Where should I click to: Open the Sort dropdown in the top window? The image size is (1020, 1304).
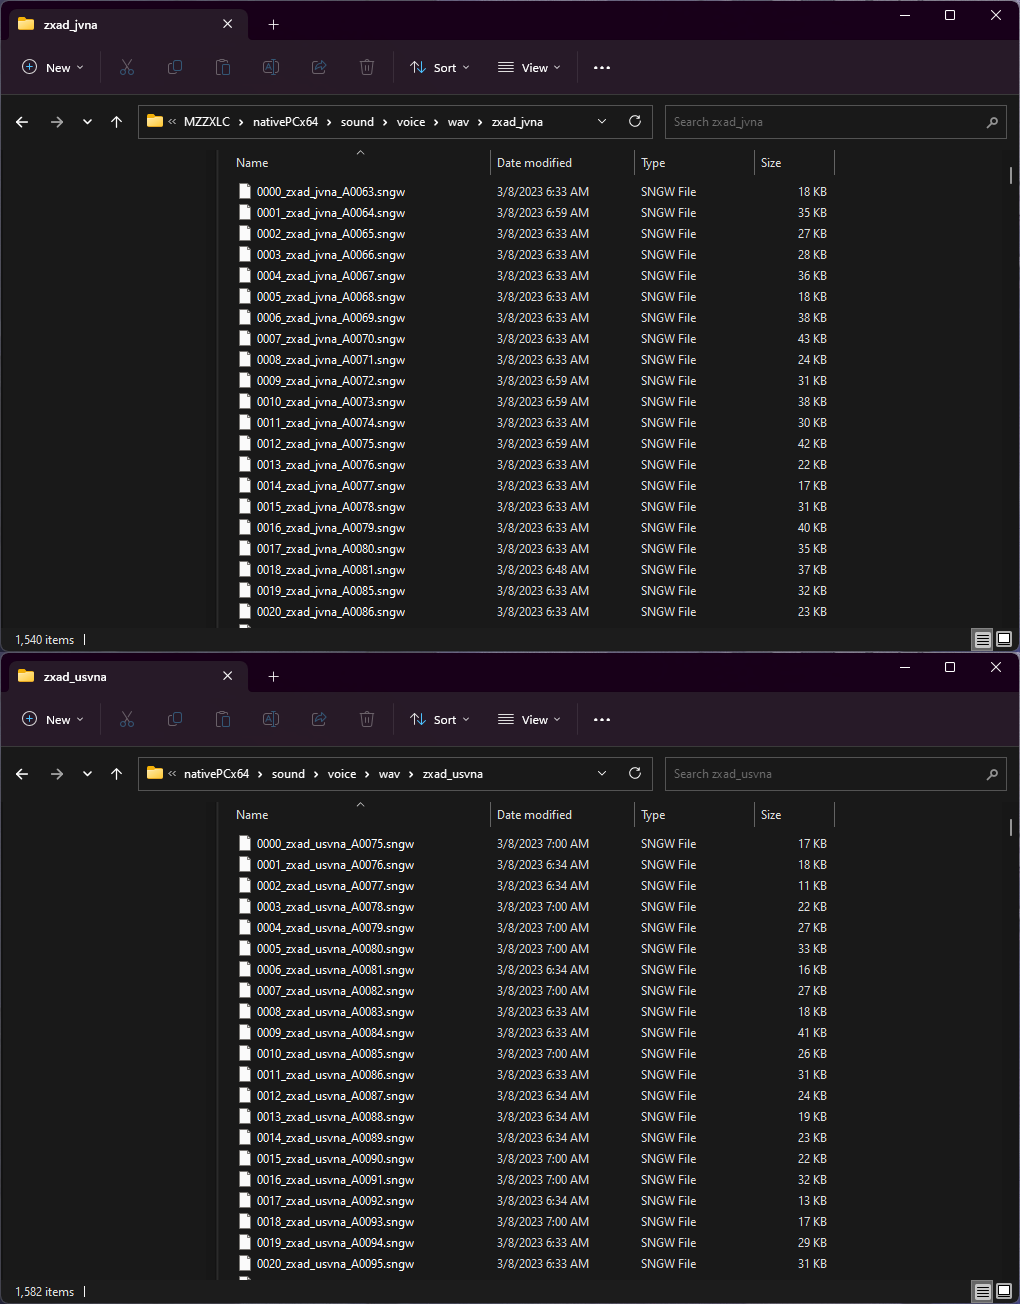click(440, 67)
